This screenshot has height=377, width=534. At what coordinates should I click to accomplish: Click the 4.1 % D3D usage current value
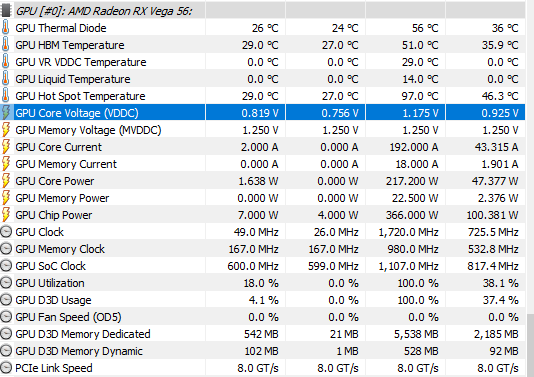(x=264, y=300)
